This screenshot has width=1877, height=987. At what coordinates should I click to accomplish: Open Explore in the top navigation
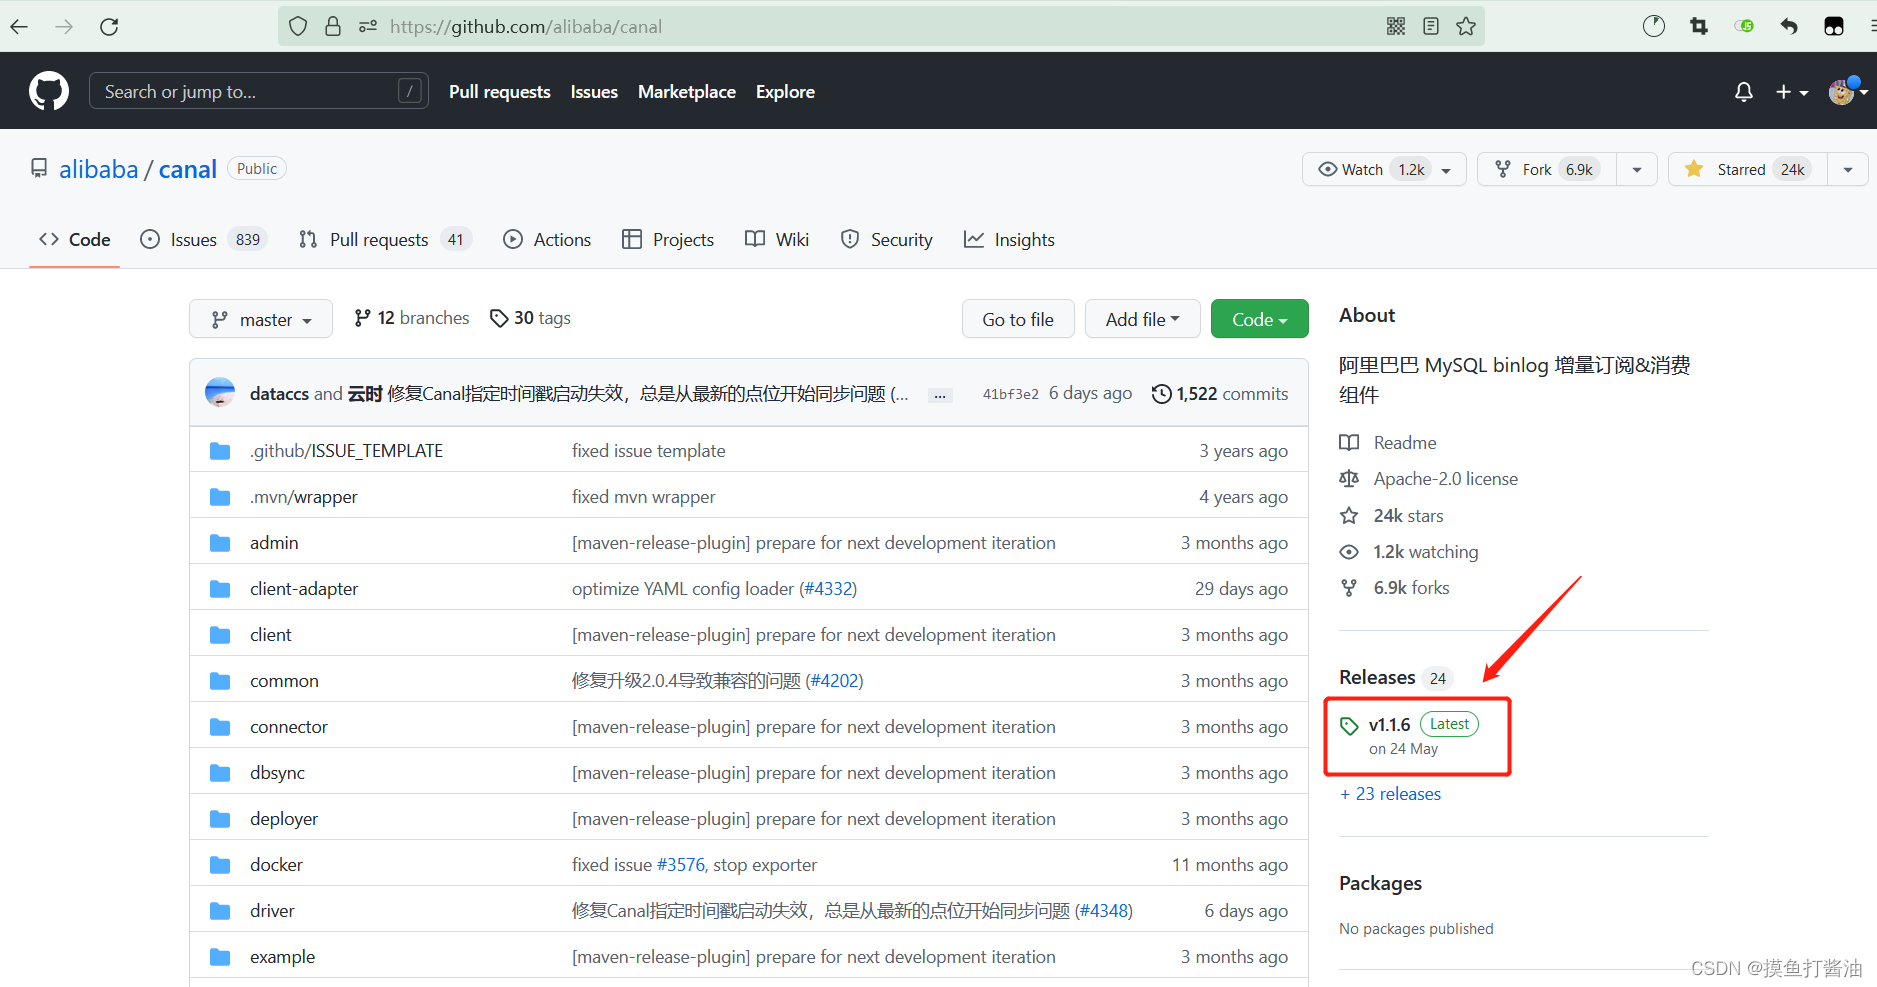785,92
